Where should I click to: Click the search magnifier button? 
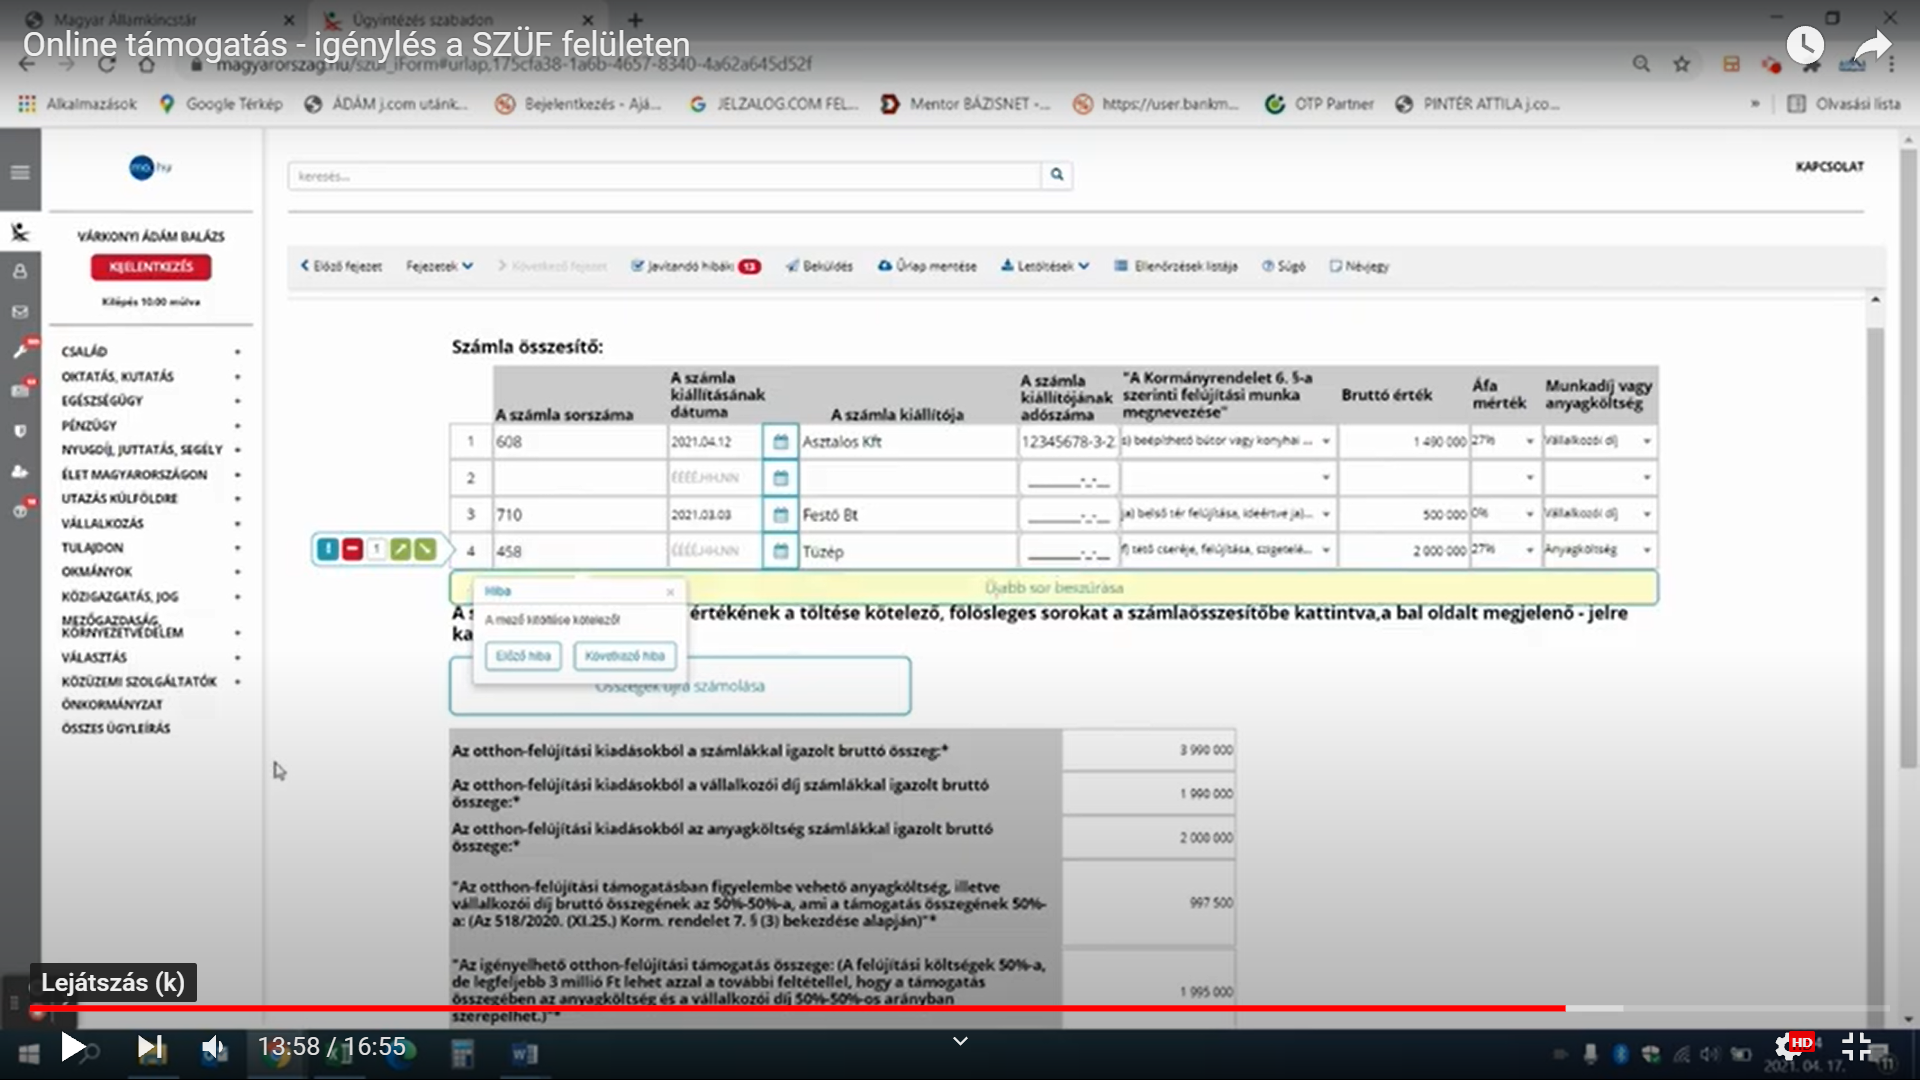pyautogui.click(x=1056, y=175)
